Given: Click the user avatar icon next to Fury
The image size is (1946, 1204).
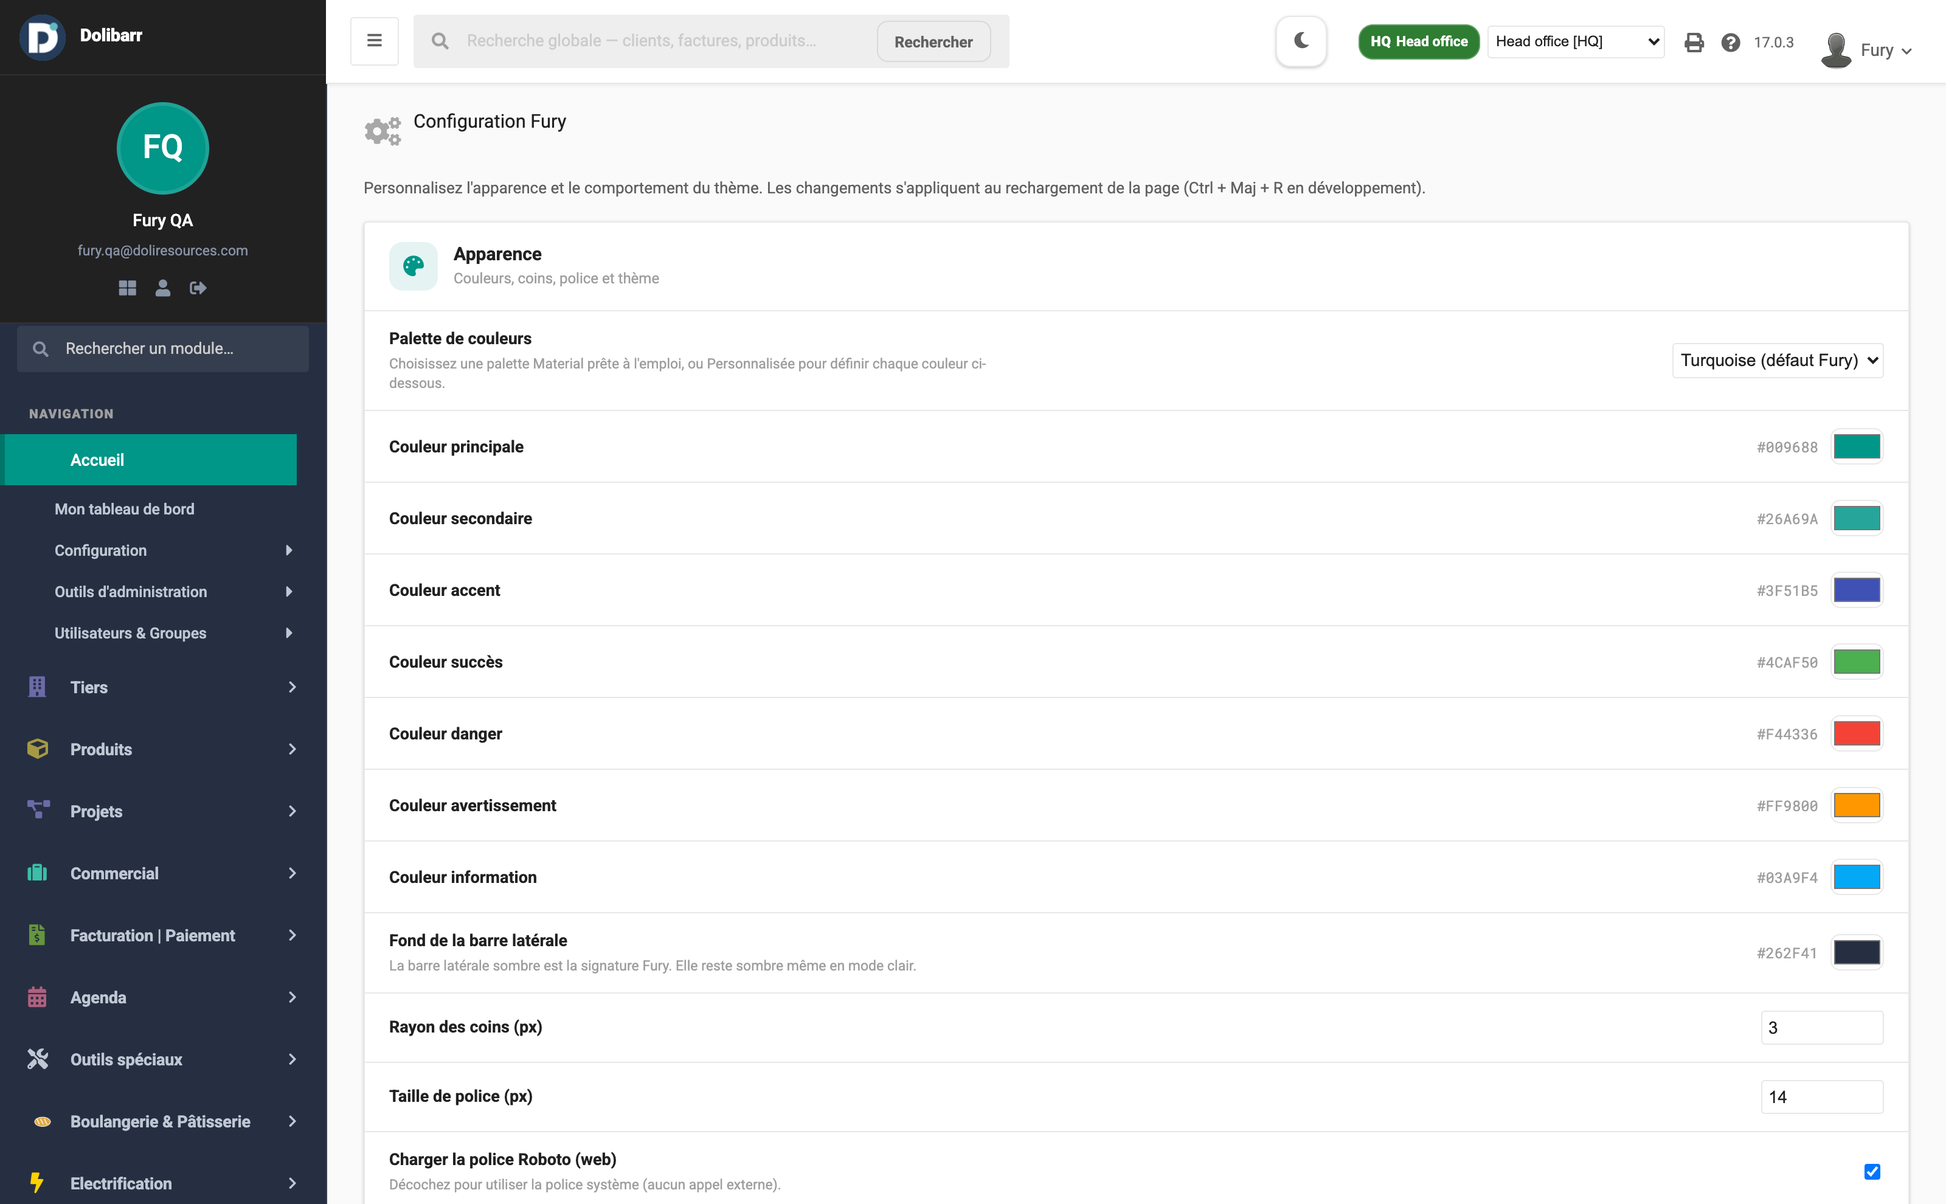Looking at the screenshot, I should 1836,50.
